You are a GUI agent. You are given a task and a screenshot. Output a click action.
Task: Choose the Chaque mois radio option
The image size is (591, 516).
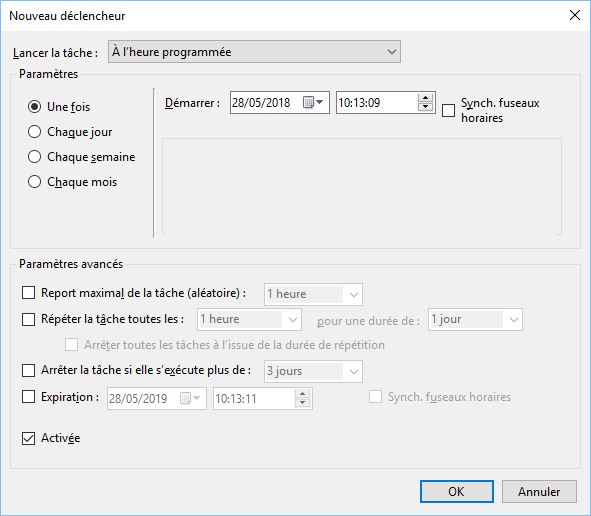click(34, 182)
